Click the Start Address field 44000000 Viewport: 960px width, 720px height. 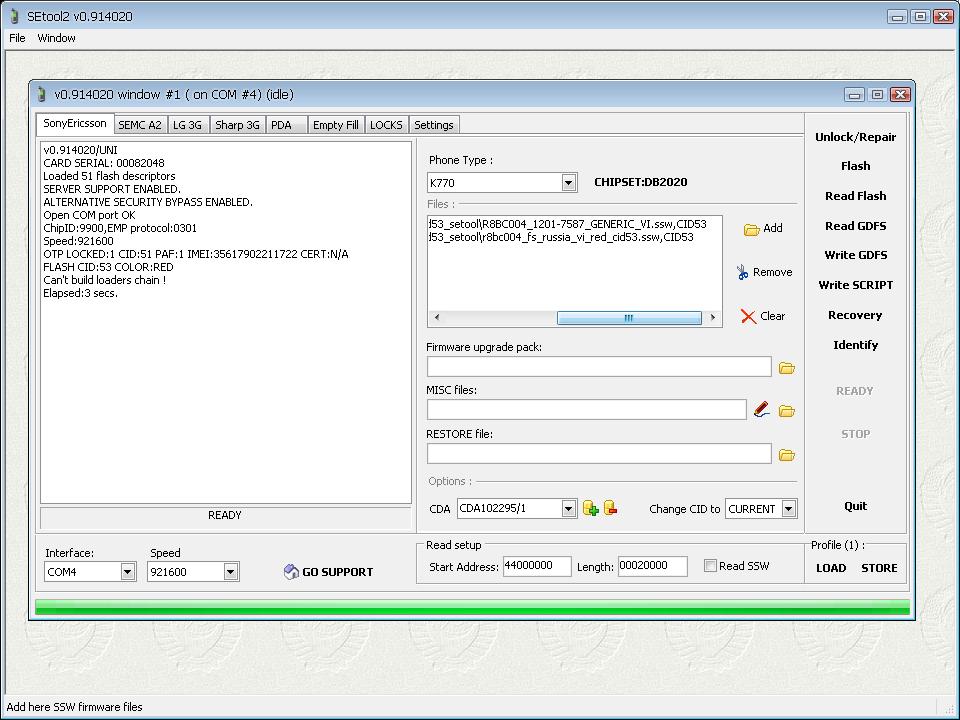537,566
